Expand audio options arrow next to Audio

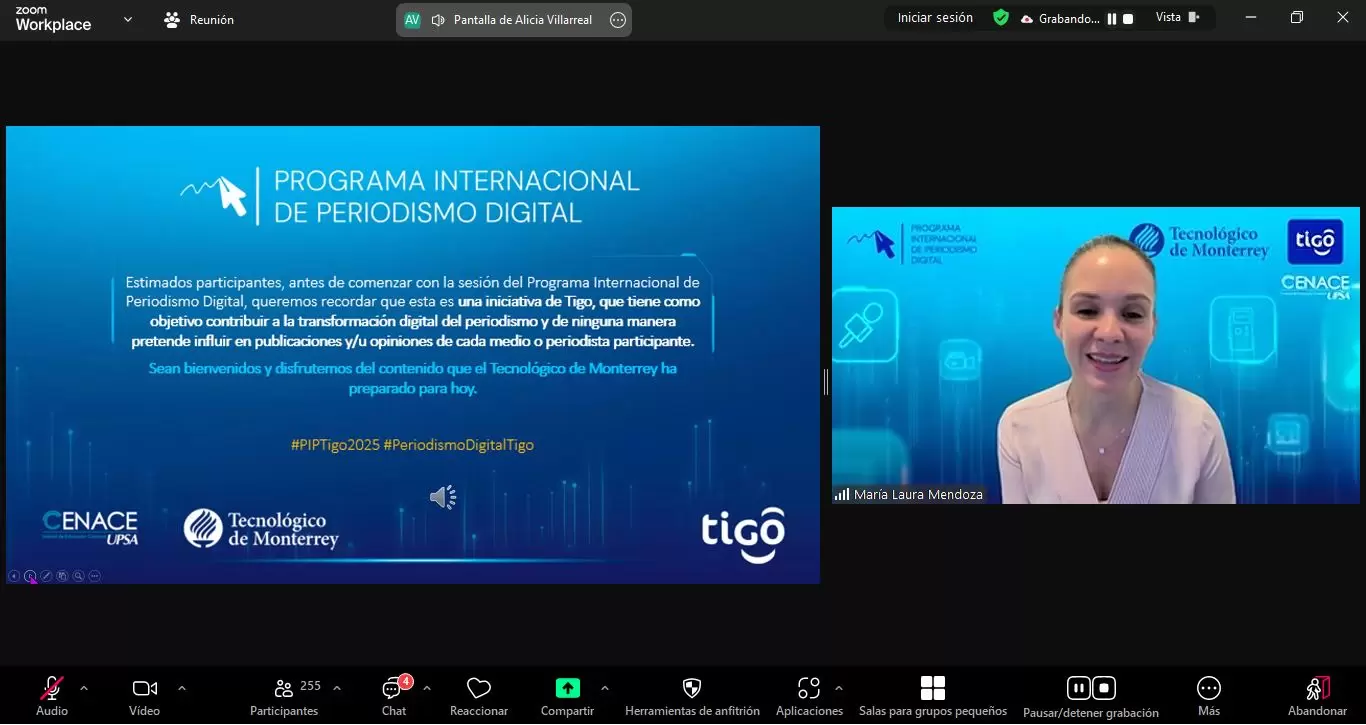point(84,688)
